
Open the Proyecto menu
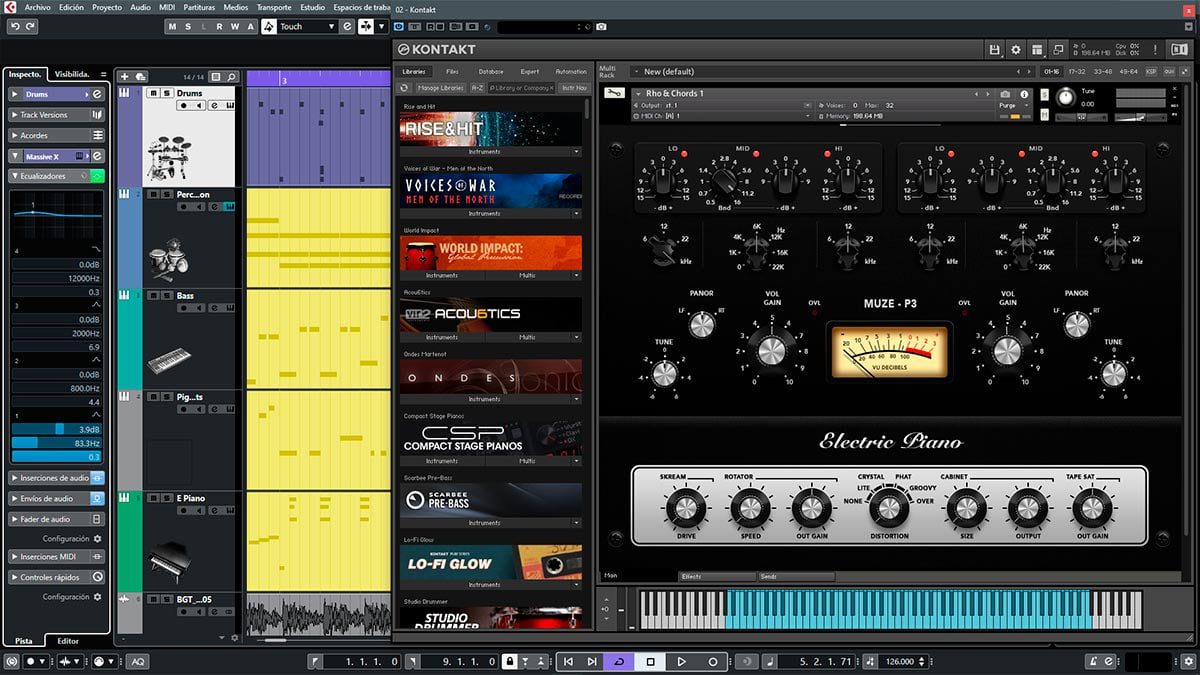[107, 7]
